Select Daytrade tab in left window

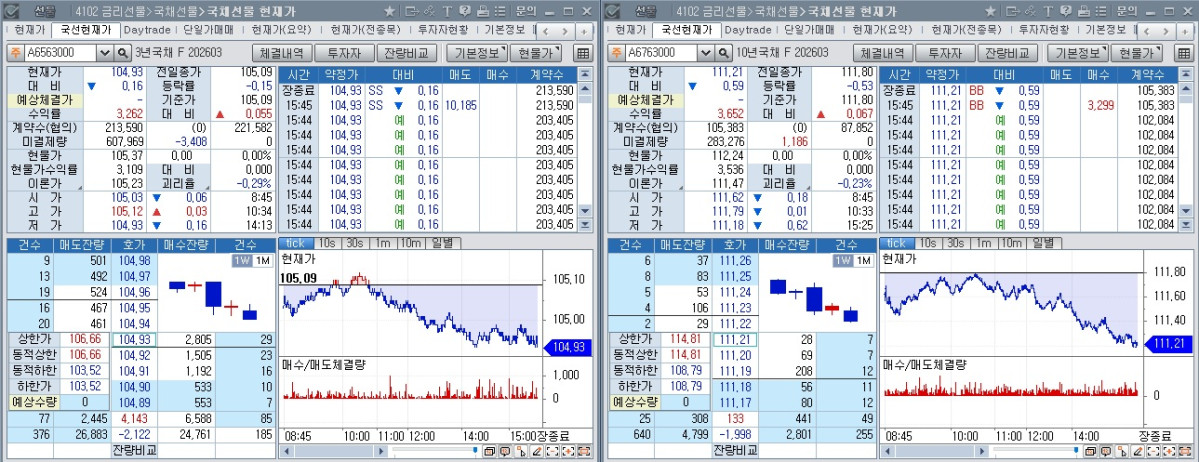(x=147, y=31)
